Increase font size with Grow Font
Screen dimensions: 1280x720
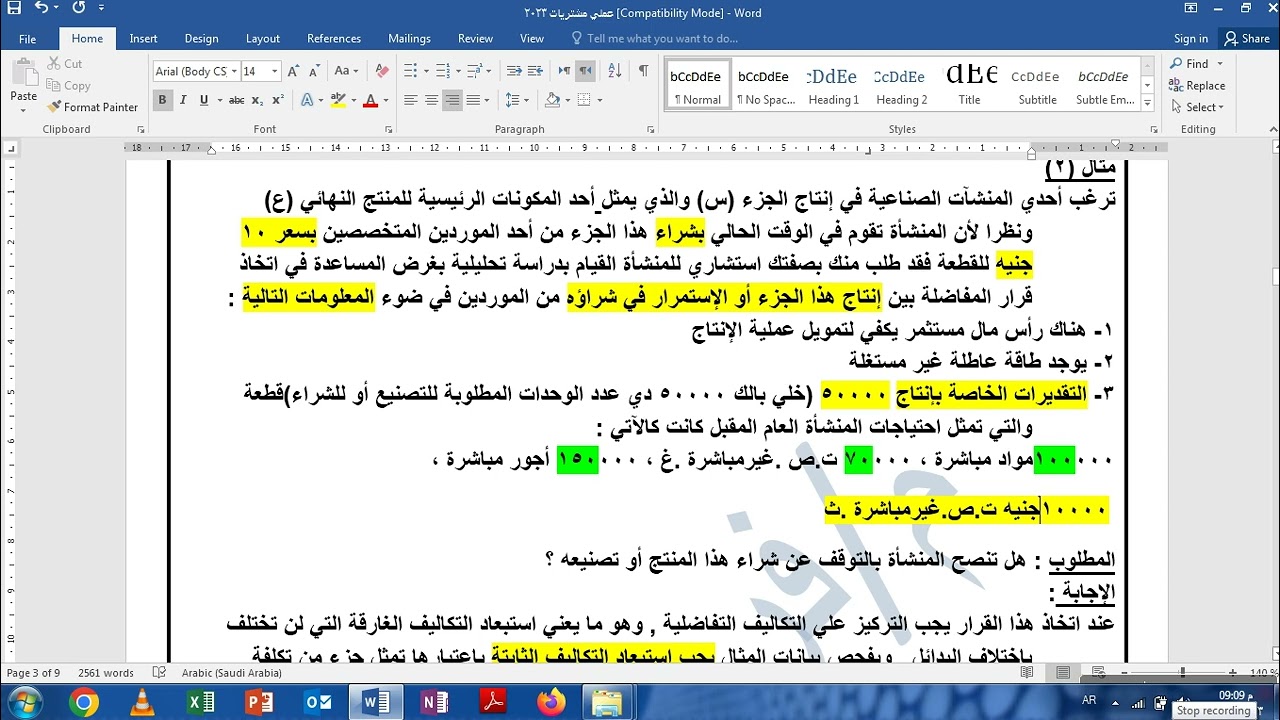coord(292,71)
